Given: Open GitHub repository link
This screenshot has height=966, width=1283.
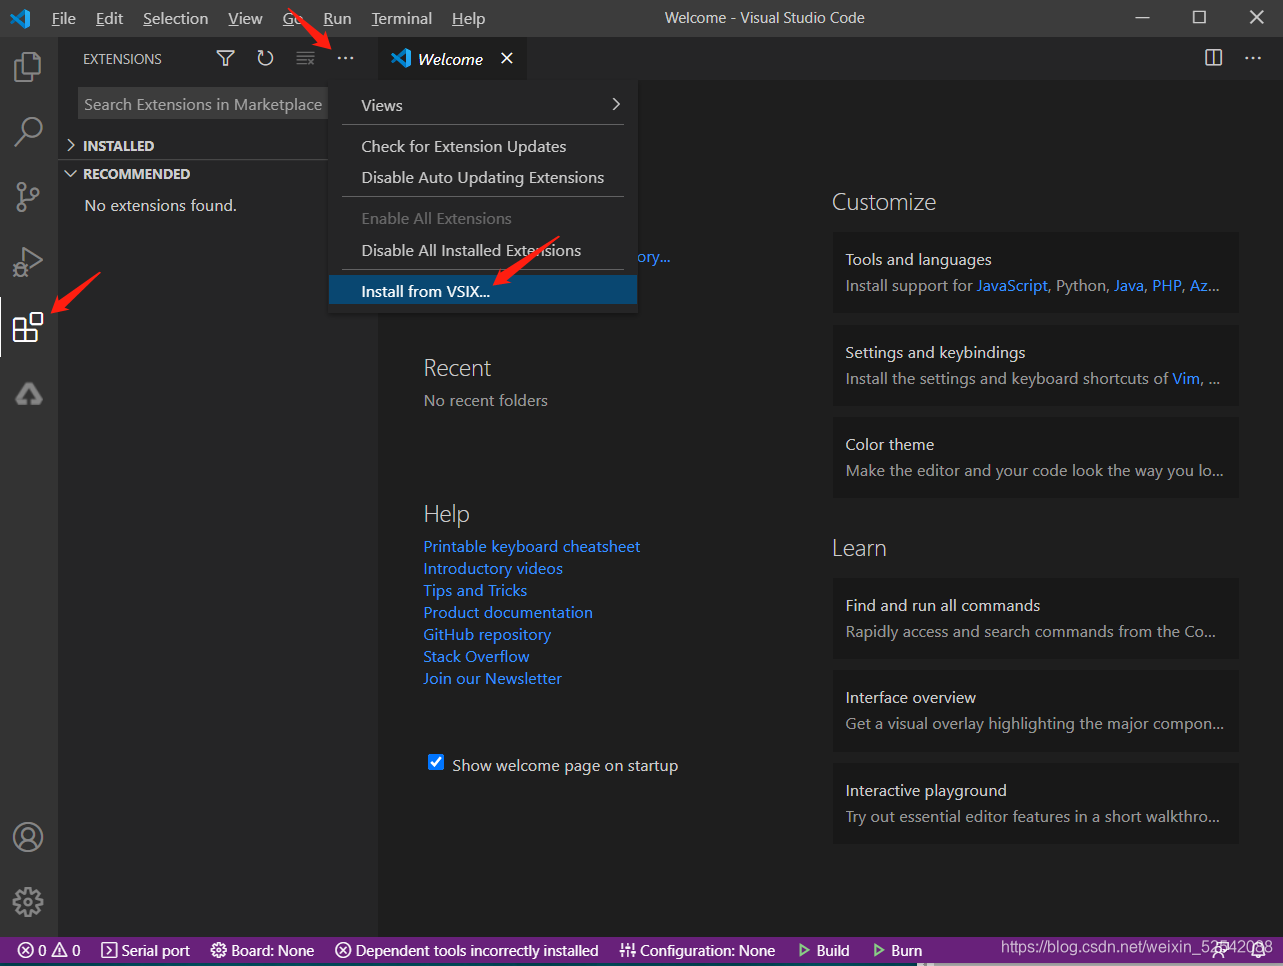Looking at the screenshot, I should pos(487,634).
